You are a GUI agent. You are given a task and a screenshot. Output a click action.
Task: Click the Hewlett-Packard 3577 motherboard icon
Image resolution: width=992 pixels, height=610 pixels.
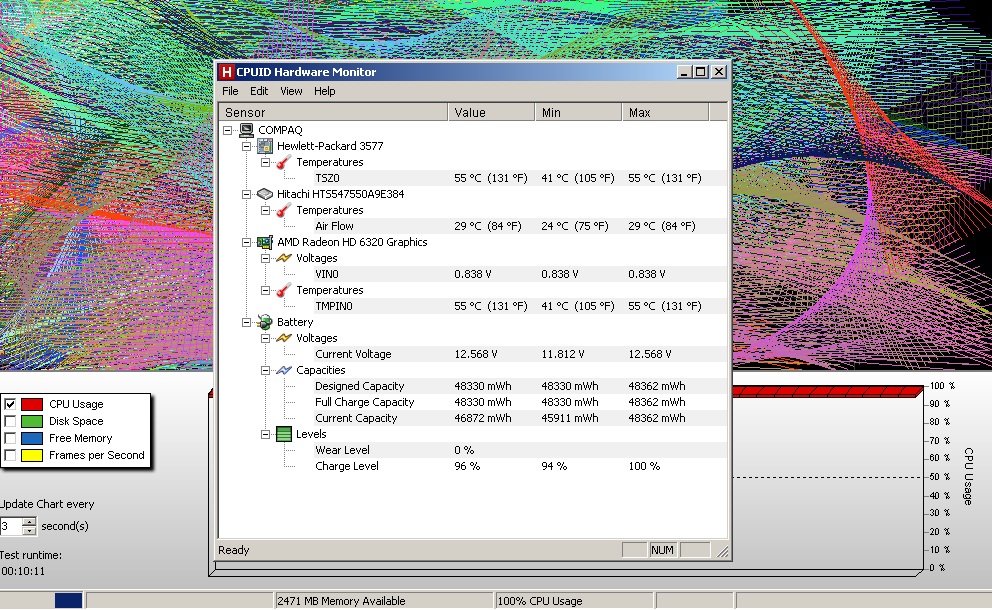(x=265, y=146)
